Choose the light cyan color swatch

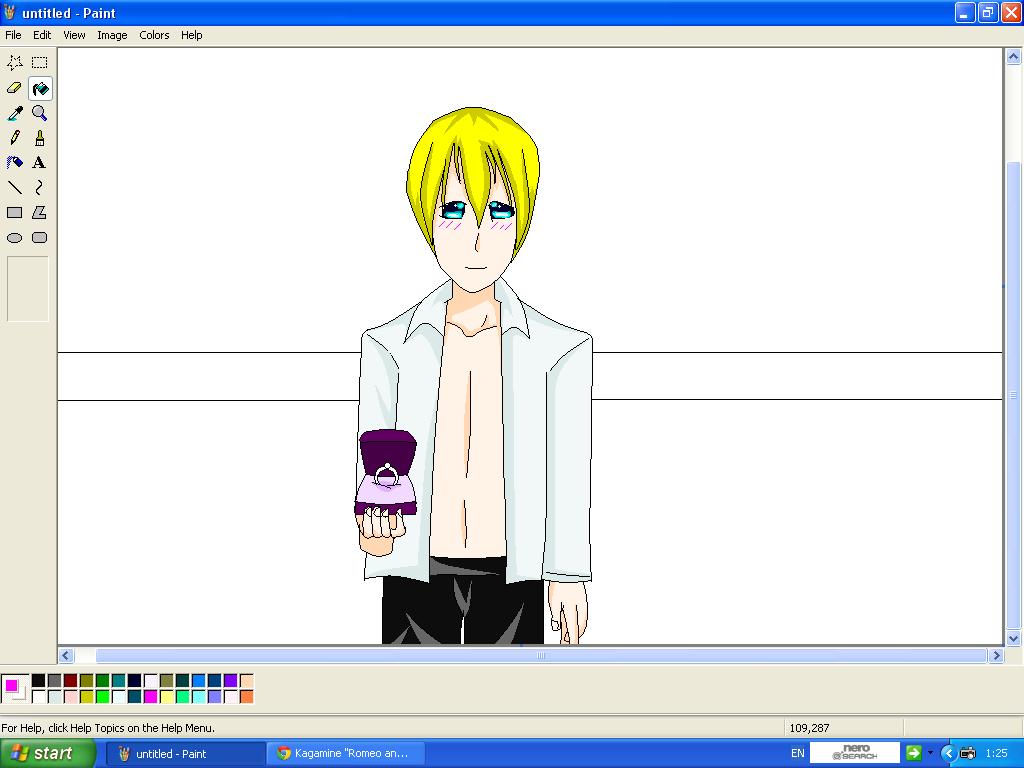(199, 697)
